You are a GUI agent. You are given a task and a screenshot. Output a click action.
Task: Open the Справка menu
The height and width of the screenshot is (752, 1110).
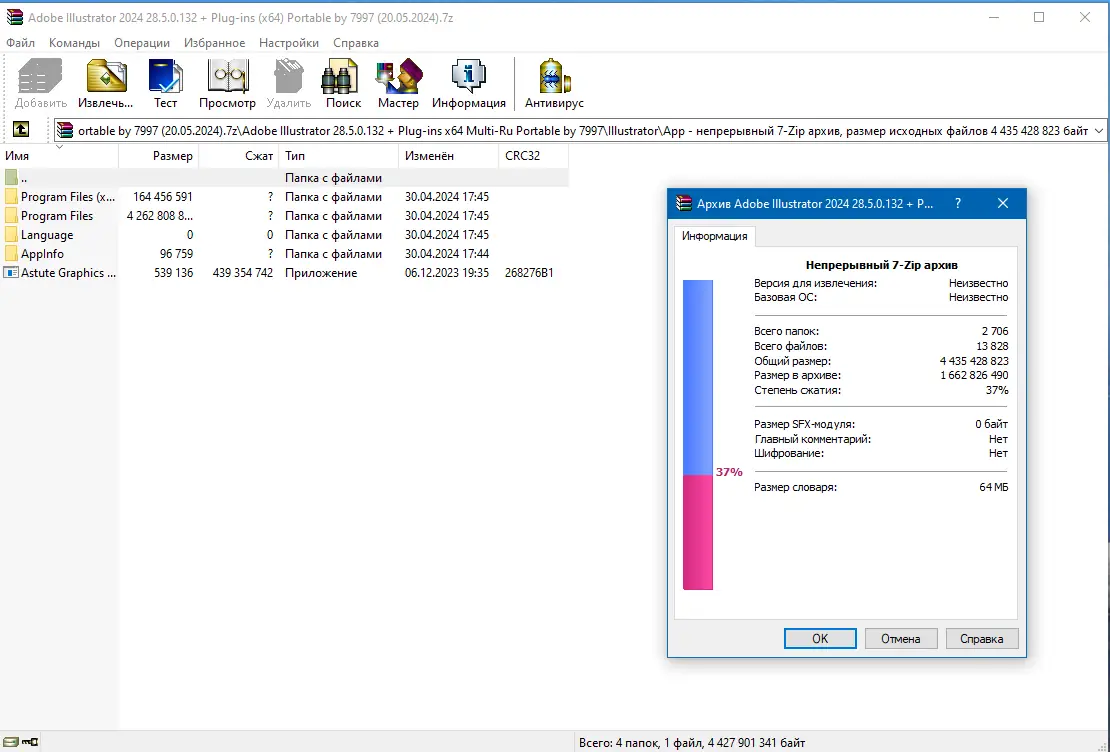coord(356,42)
